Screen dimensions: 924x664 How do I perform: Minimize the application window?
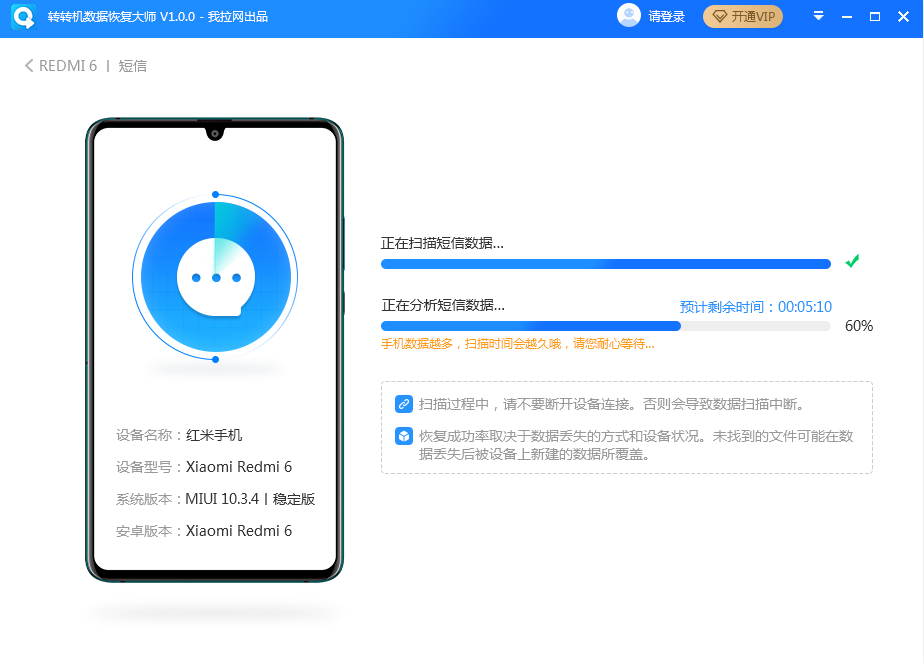[847, 17]
